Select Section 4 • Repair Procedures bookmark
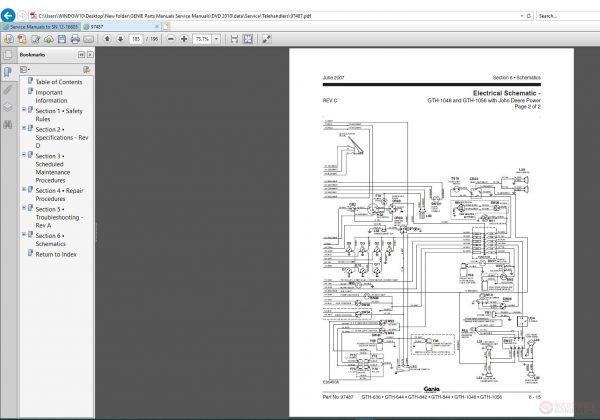 [59, 195]
